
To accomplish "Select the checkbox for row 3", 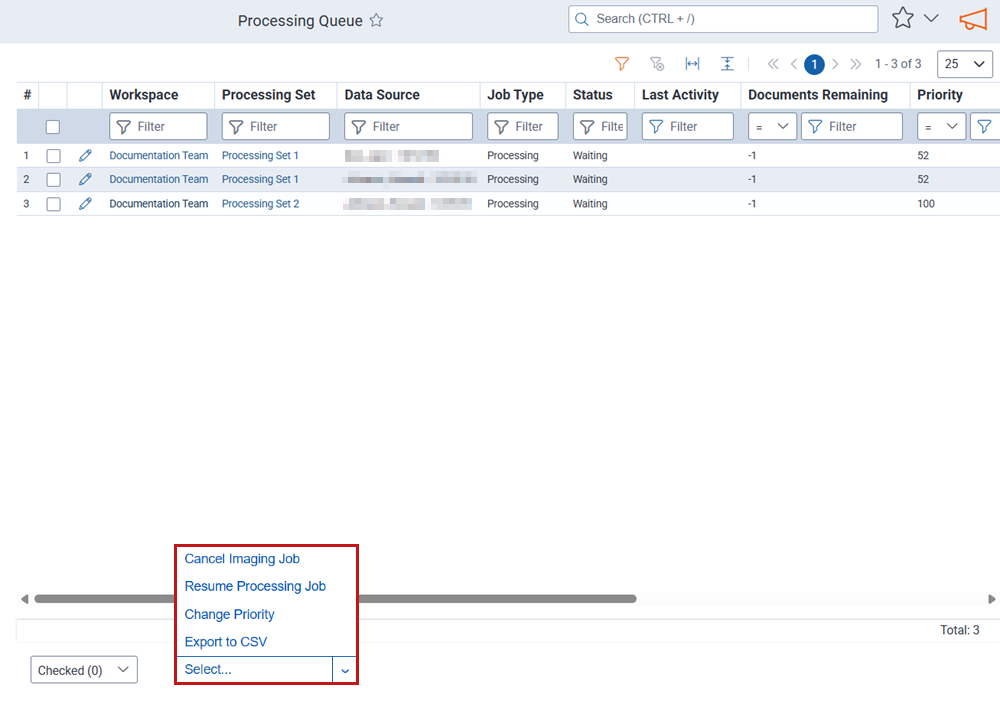I will pos(54,204).
